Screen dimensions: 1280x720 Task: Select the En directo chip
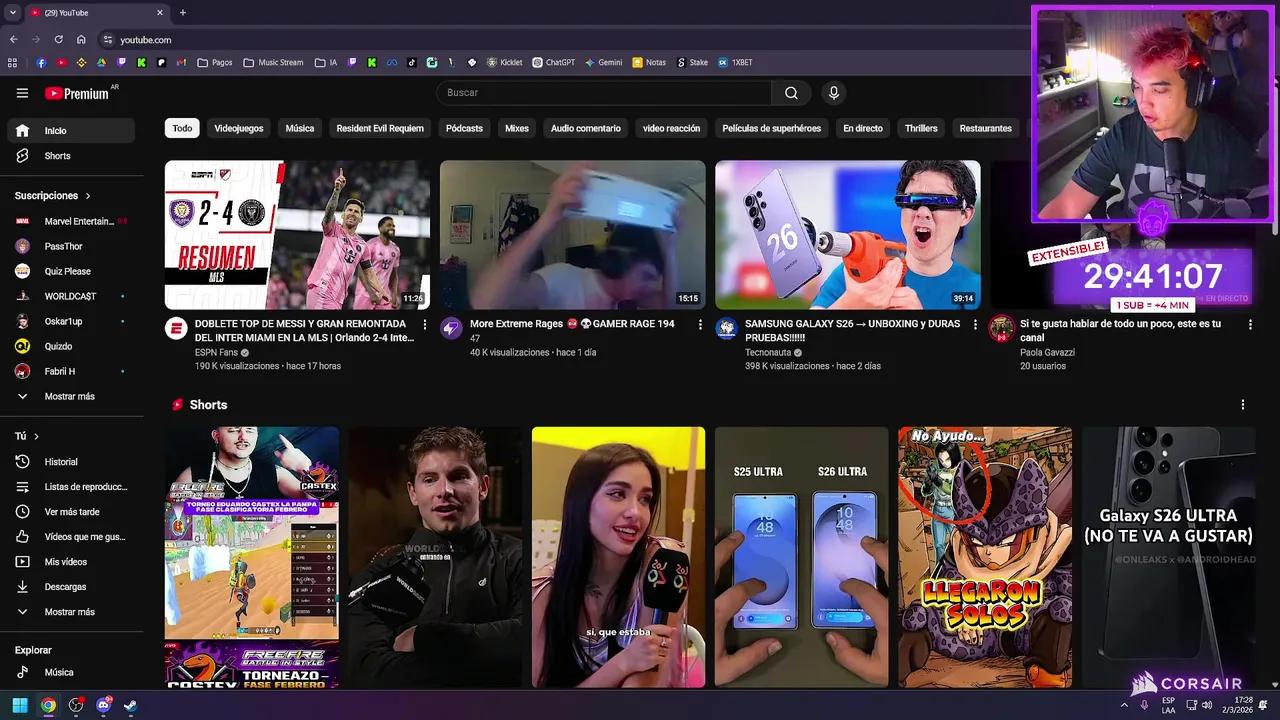pos(863,128)
